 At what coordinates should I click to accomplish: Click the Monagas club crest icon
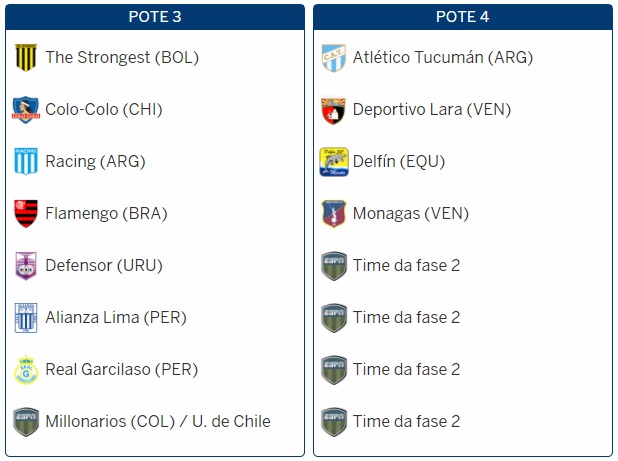pos(333,214)
